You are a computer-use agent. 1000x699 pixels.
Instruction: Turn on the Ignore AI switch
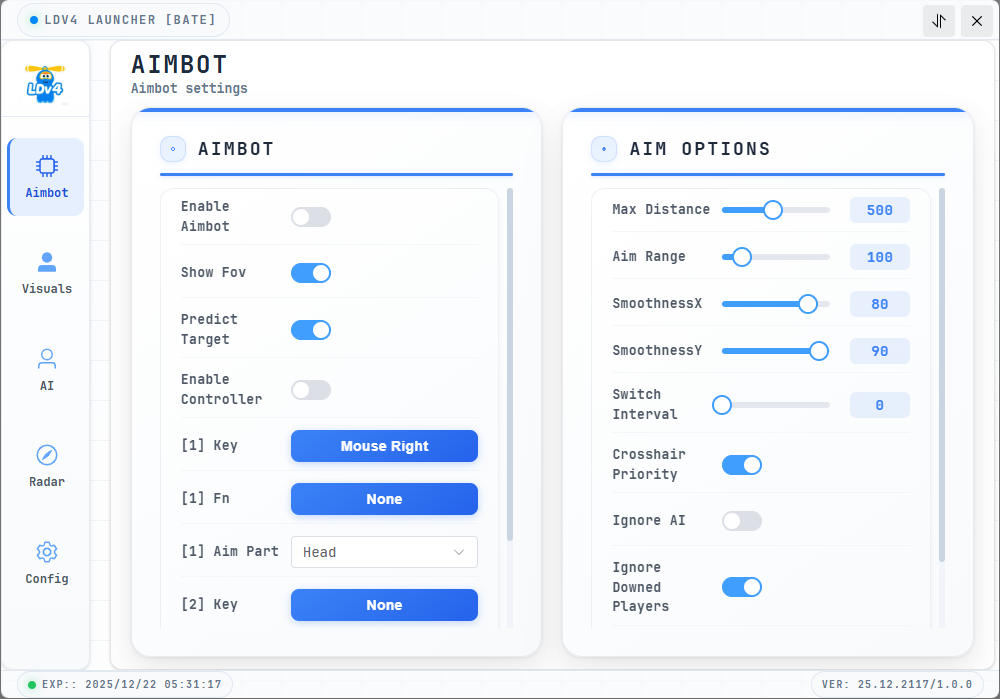click(741, 521)
